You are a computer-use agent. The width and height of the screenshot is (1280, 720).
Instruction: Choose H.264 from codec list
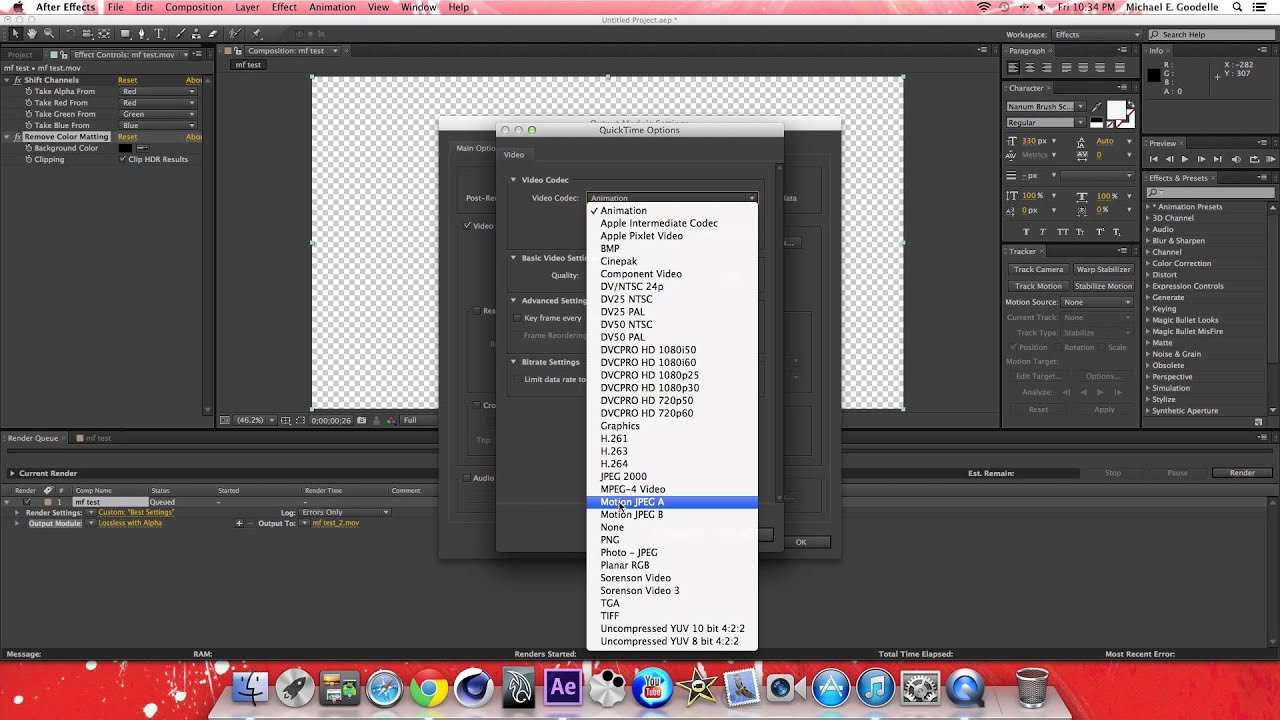click(x=672, y=464)
